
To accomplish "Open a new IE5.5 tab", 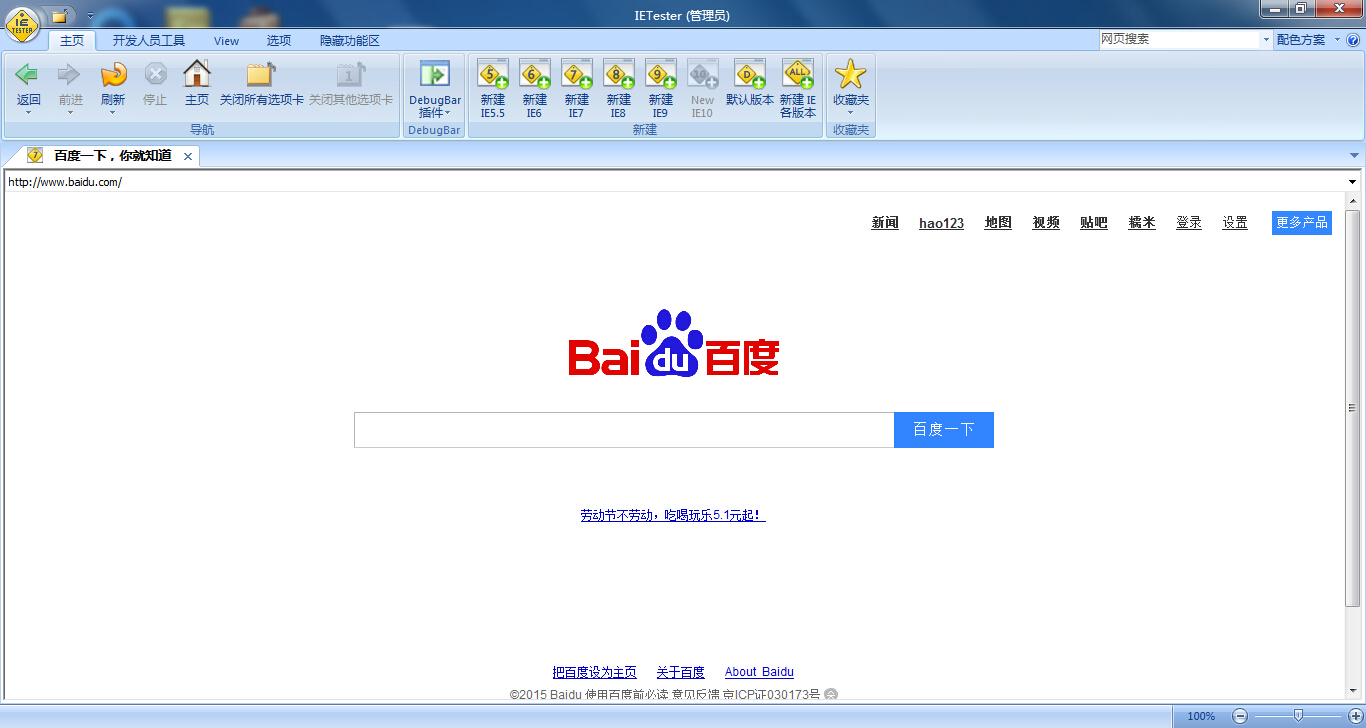I will 493,76.
